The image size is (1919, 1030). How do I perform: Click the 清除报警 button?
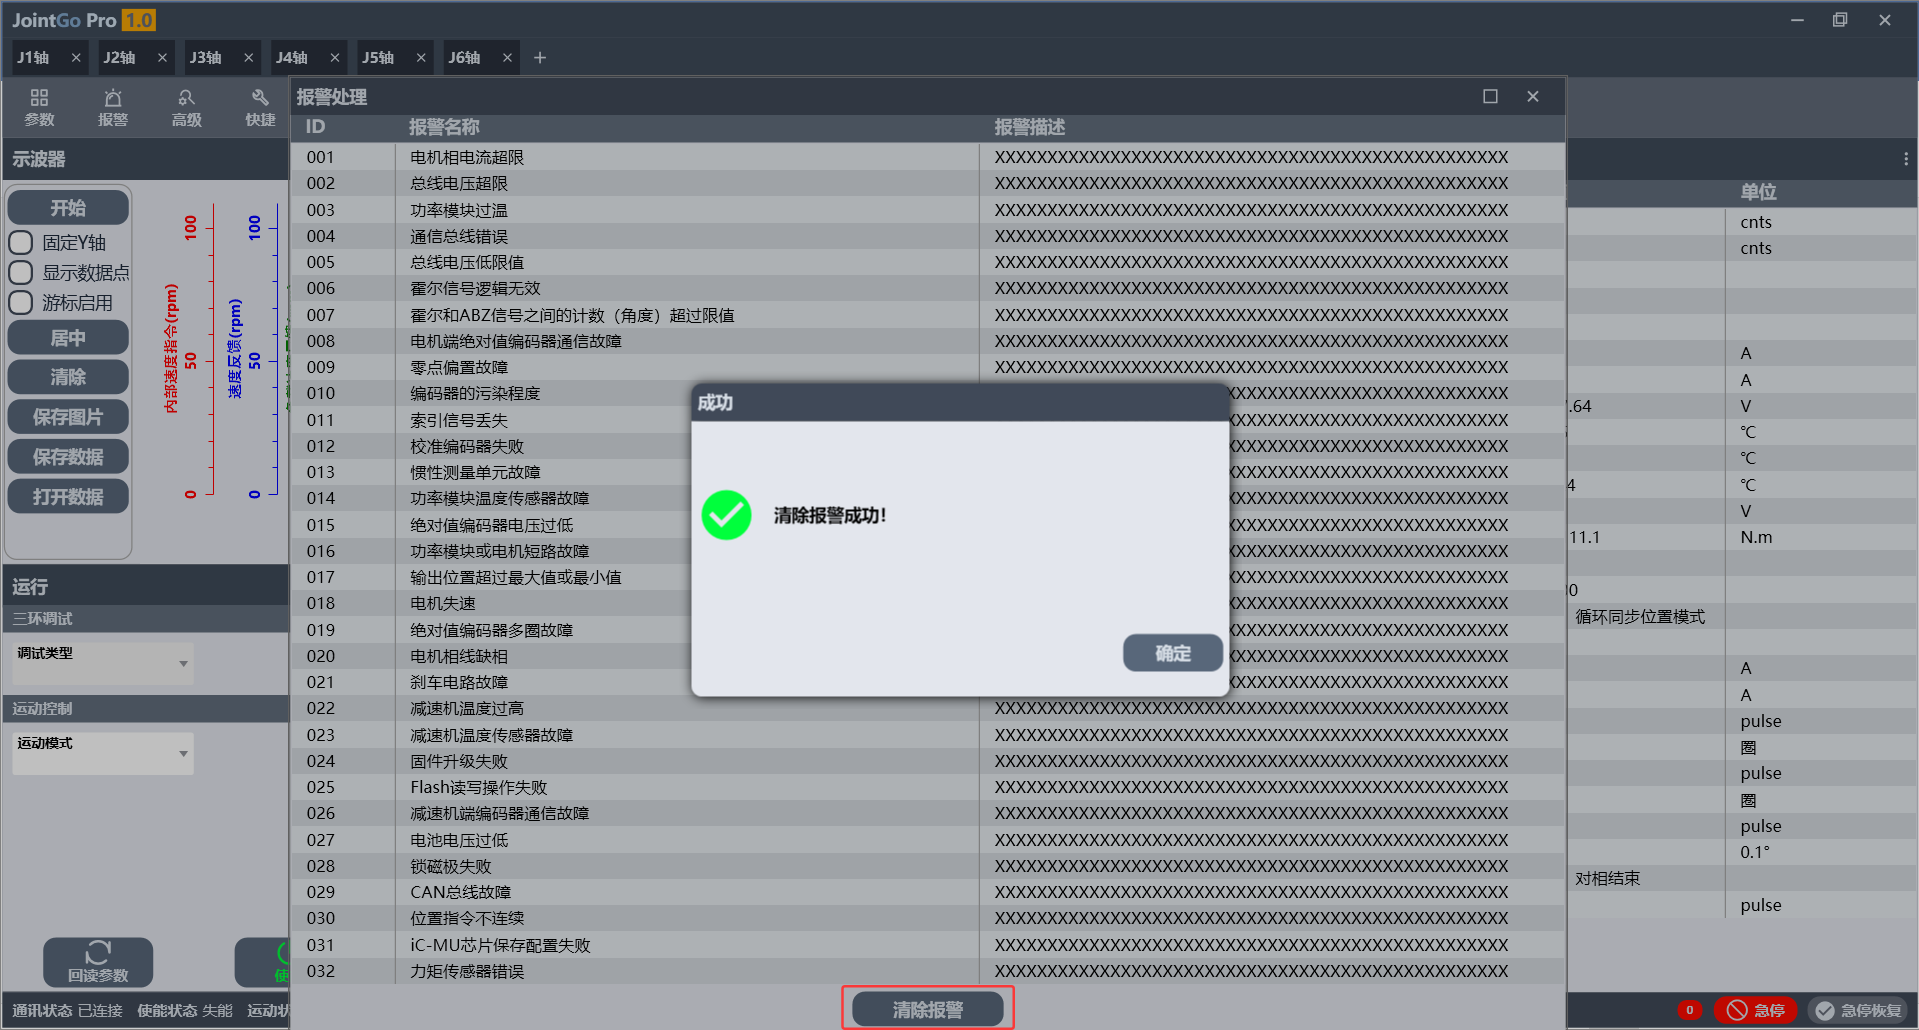928,1010
